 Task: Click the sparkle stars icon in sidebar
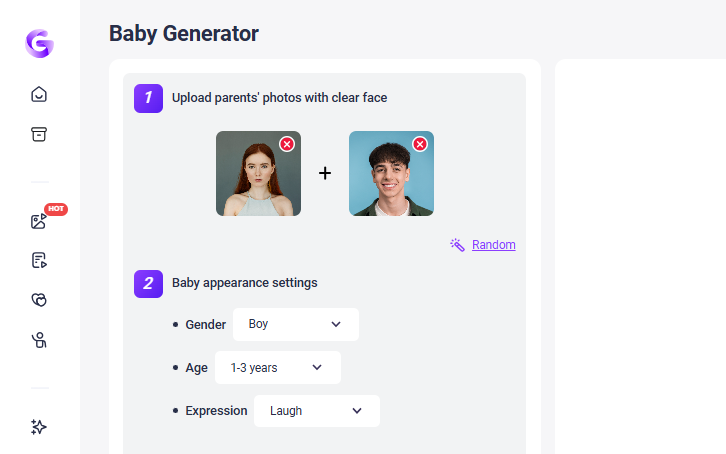click(x=39, y=427)
